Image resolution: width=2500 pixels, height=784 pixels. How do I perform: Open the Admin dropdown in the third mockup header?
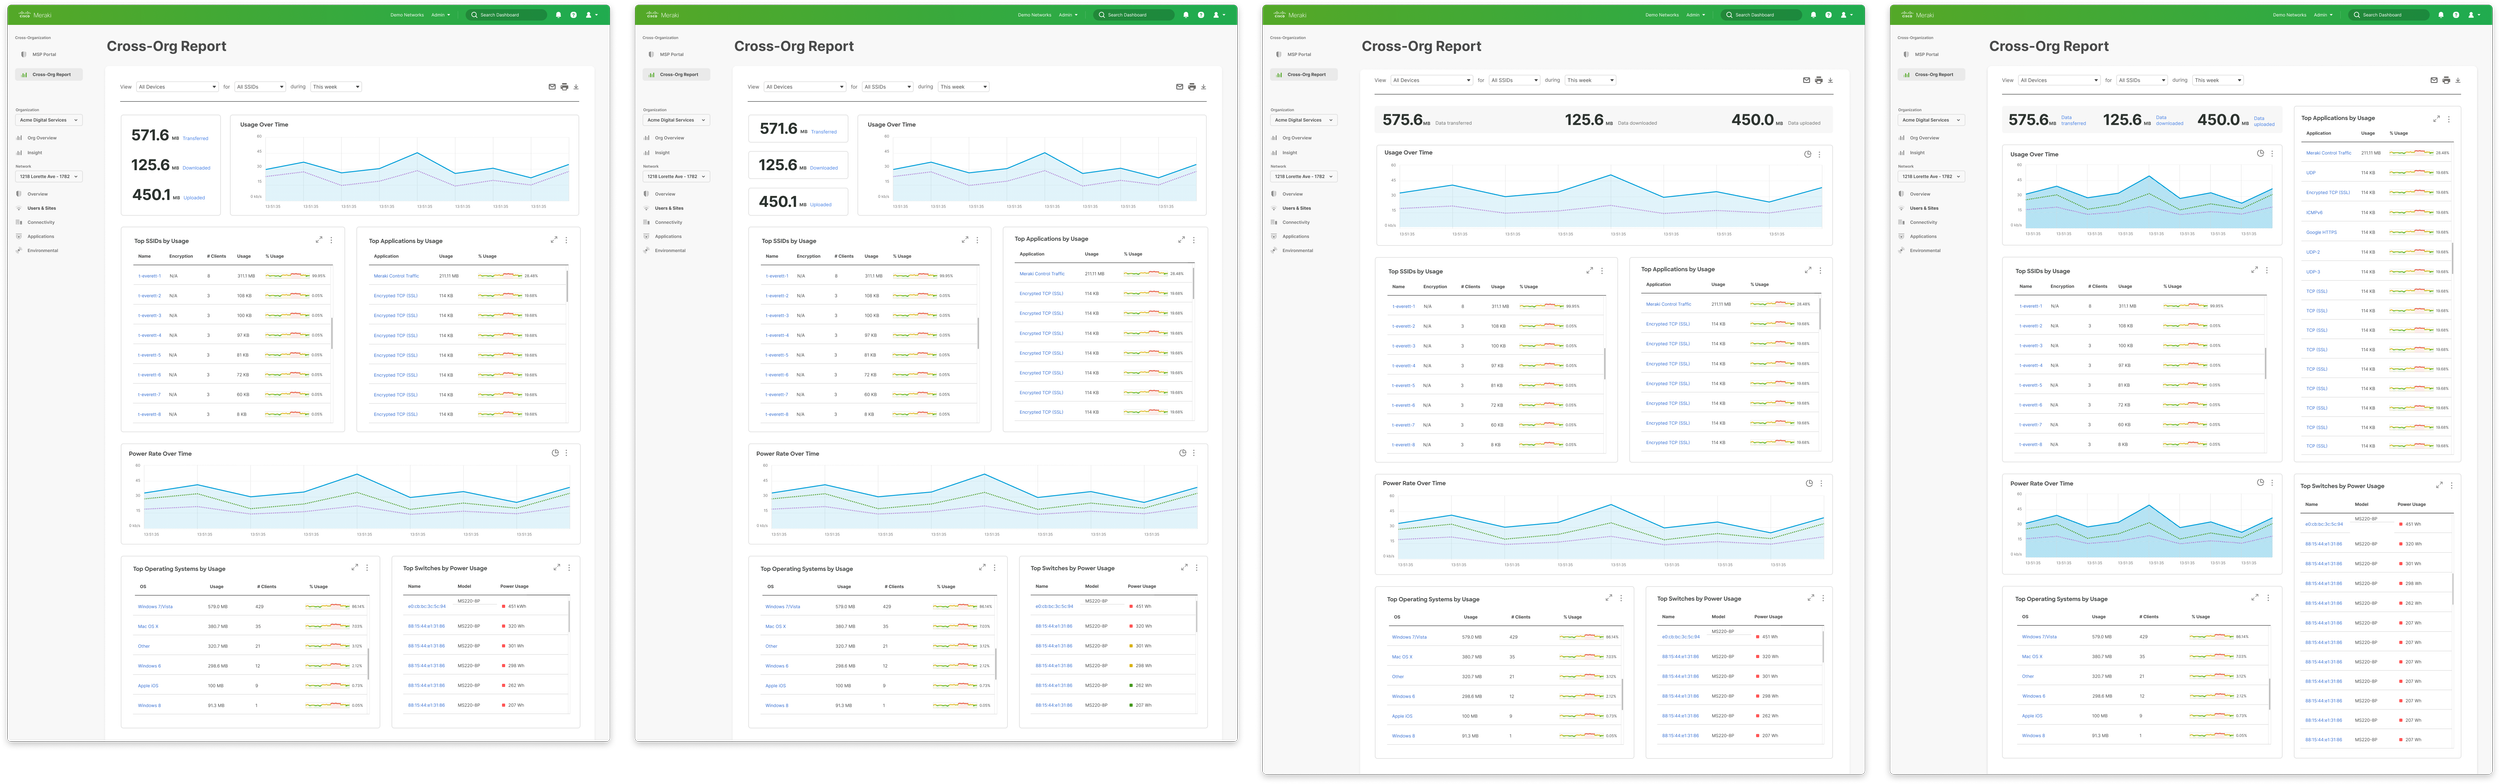[1696, 15]
